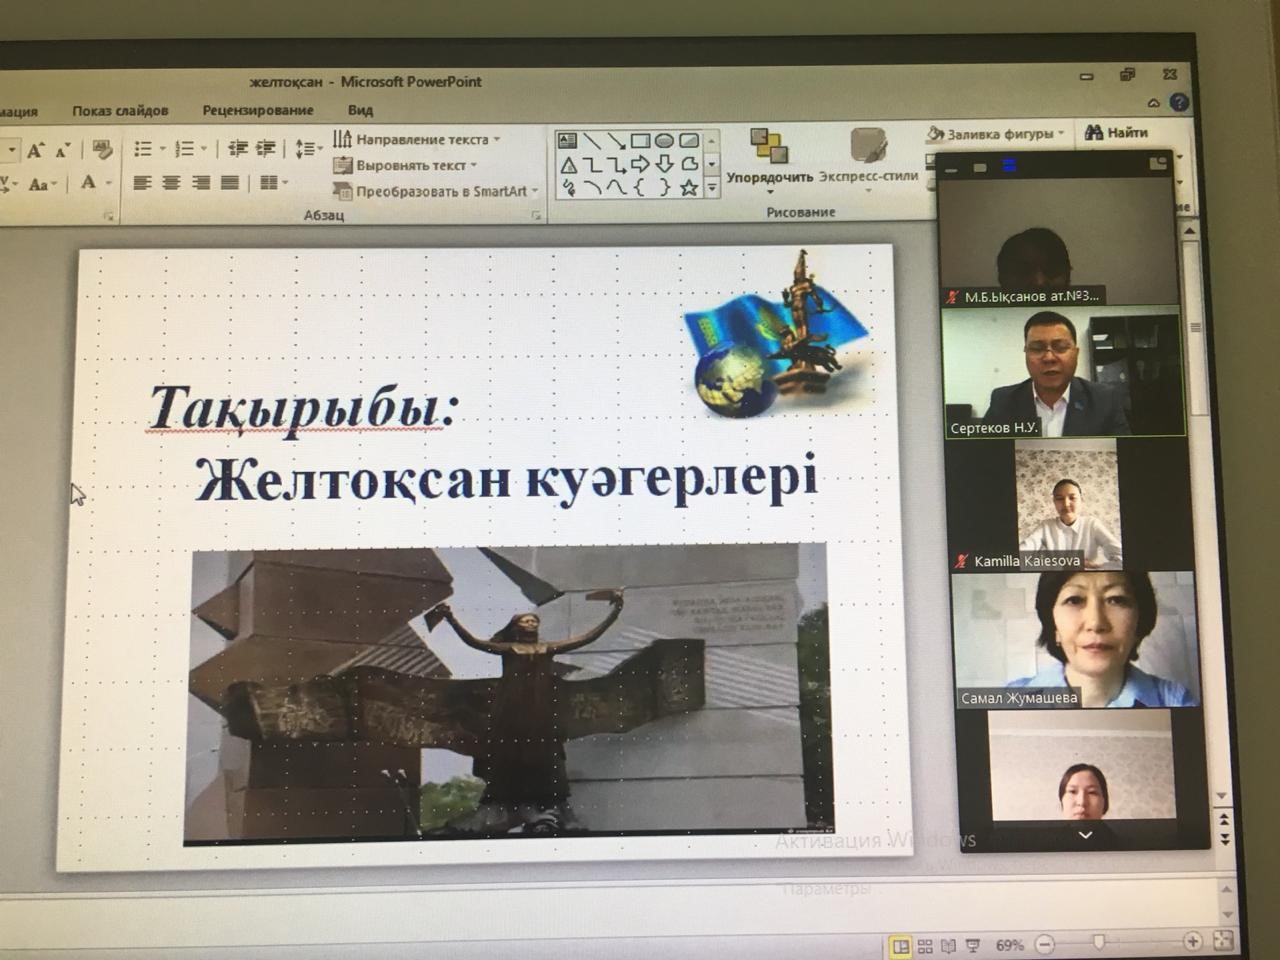
Task: Select the Rectangle shape
Action: pos(640,141)
